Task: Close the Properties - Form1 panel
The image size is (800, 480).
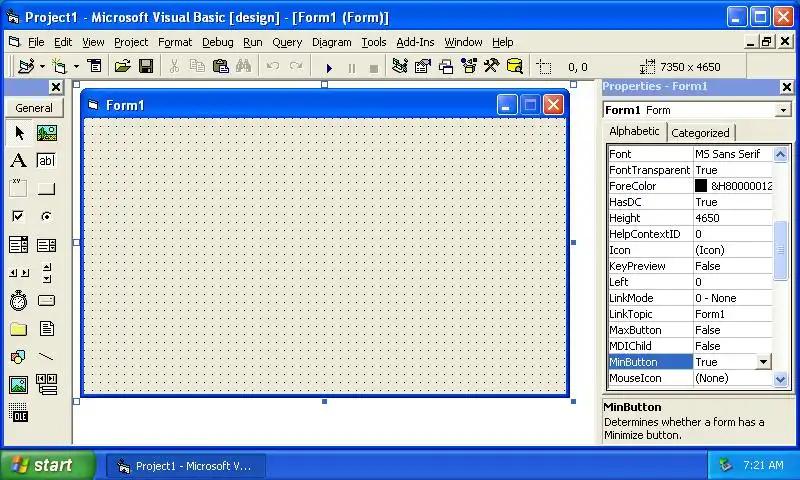Action: click(787, 87)
